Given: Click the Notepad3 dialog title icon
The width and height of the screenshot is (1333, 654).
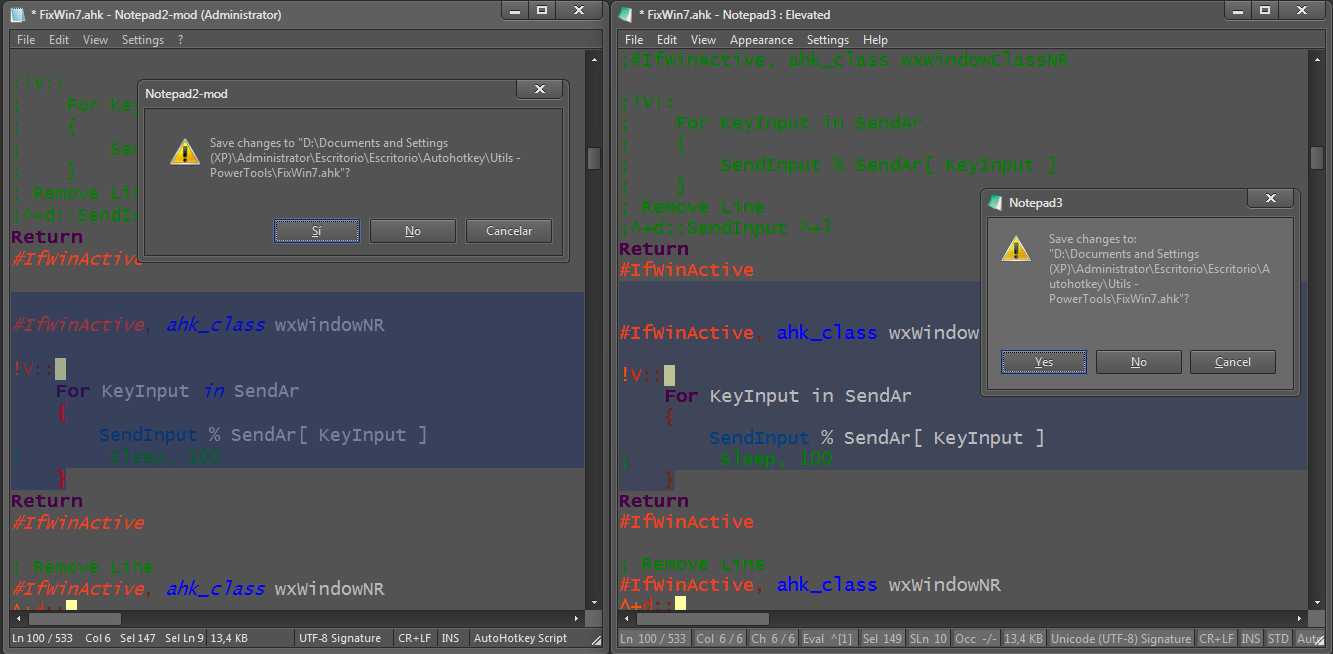Looking at the screenshot, I should pos(996,202).
